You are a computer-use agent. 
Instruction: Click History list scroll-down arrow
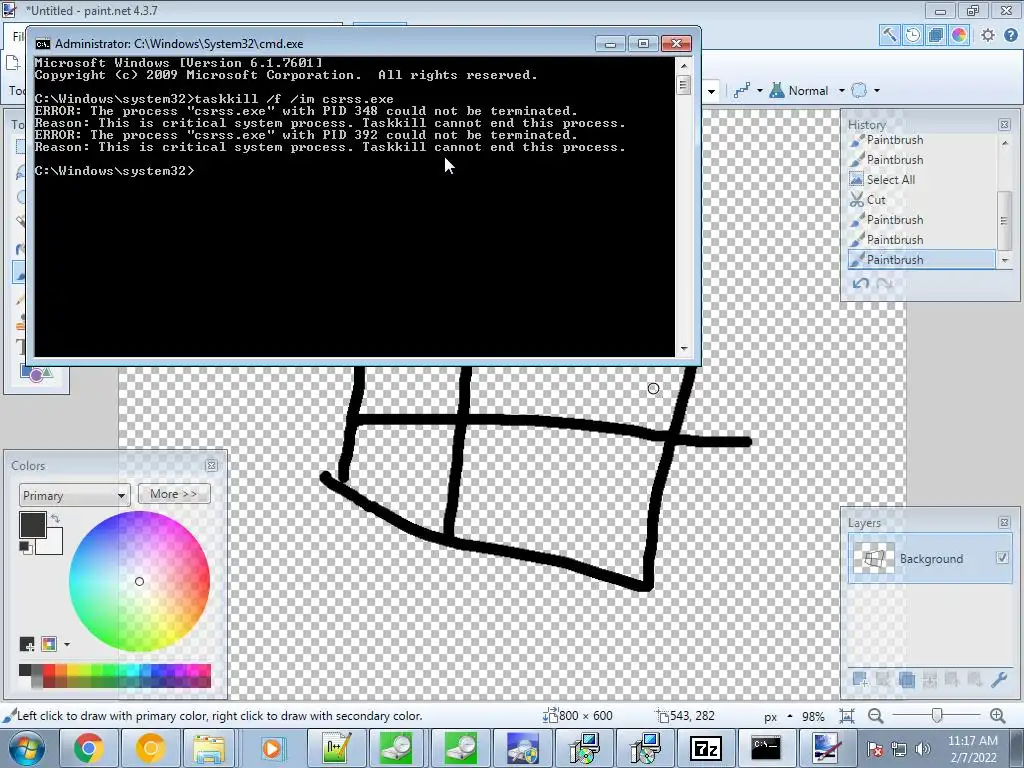1004,260
